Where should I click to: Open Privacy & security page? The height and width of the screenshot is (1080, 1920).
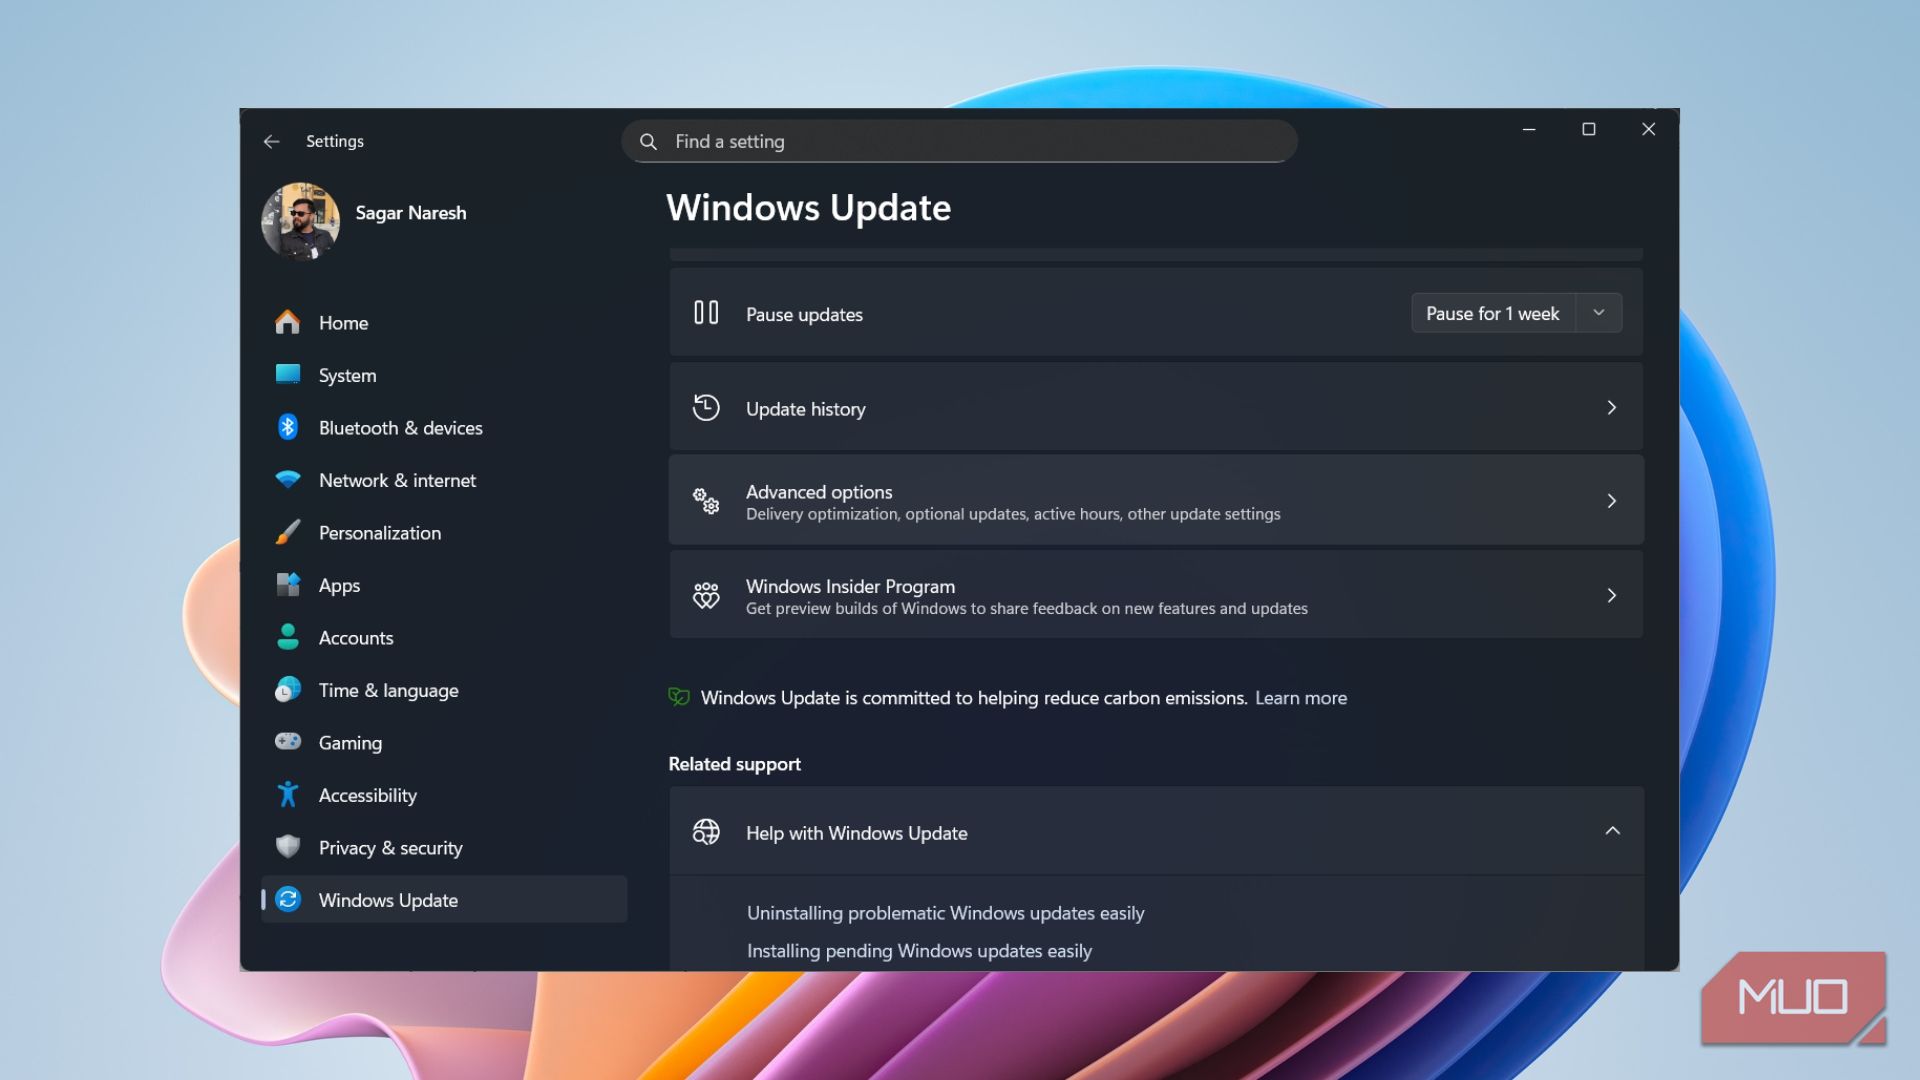[444, 848]
